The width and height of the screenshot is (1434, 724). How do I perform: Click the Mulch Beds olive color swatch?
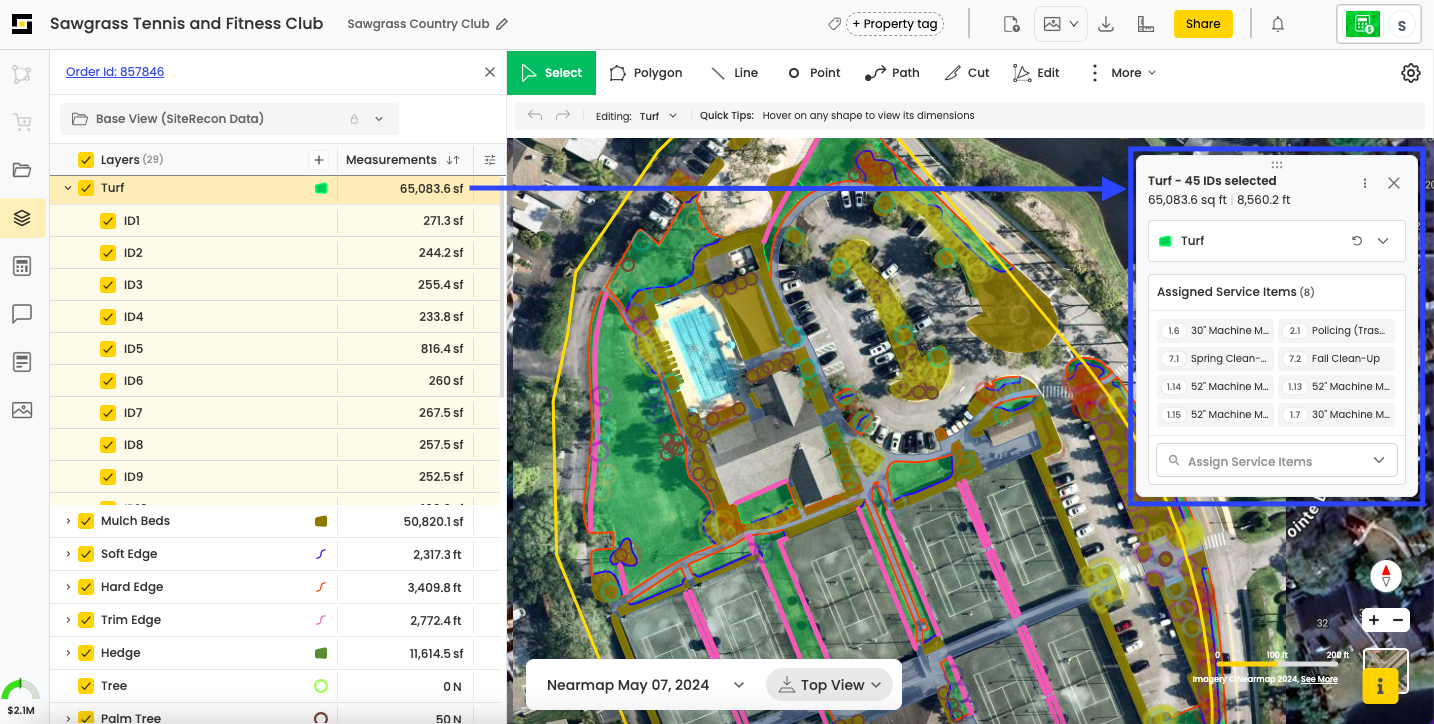tap(321, 521)
